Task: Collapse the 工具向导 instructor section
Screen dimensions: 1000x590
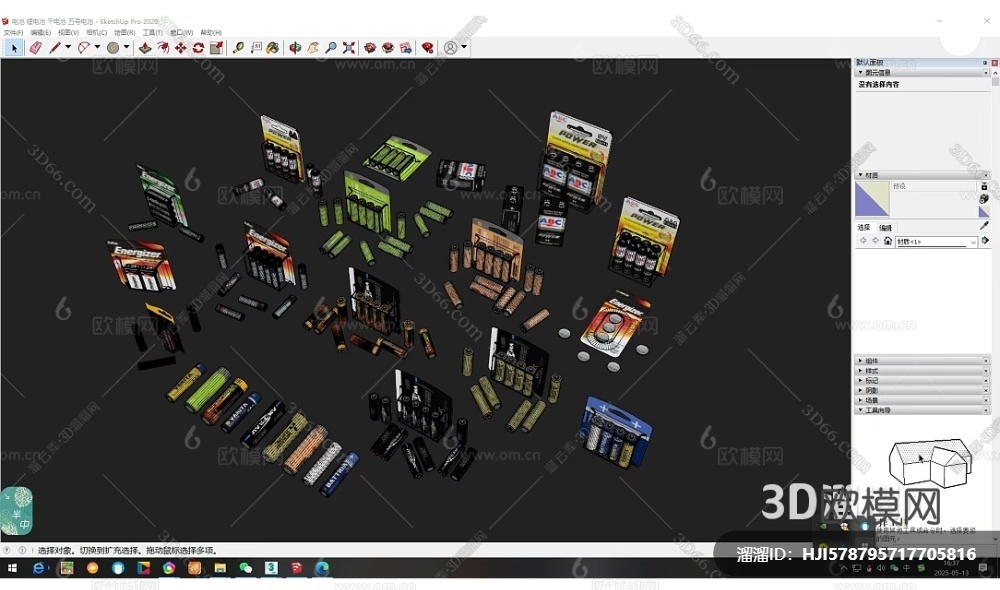Action: (x=922, y=410)
